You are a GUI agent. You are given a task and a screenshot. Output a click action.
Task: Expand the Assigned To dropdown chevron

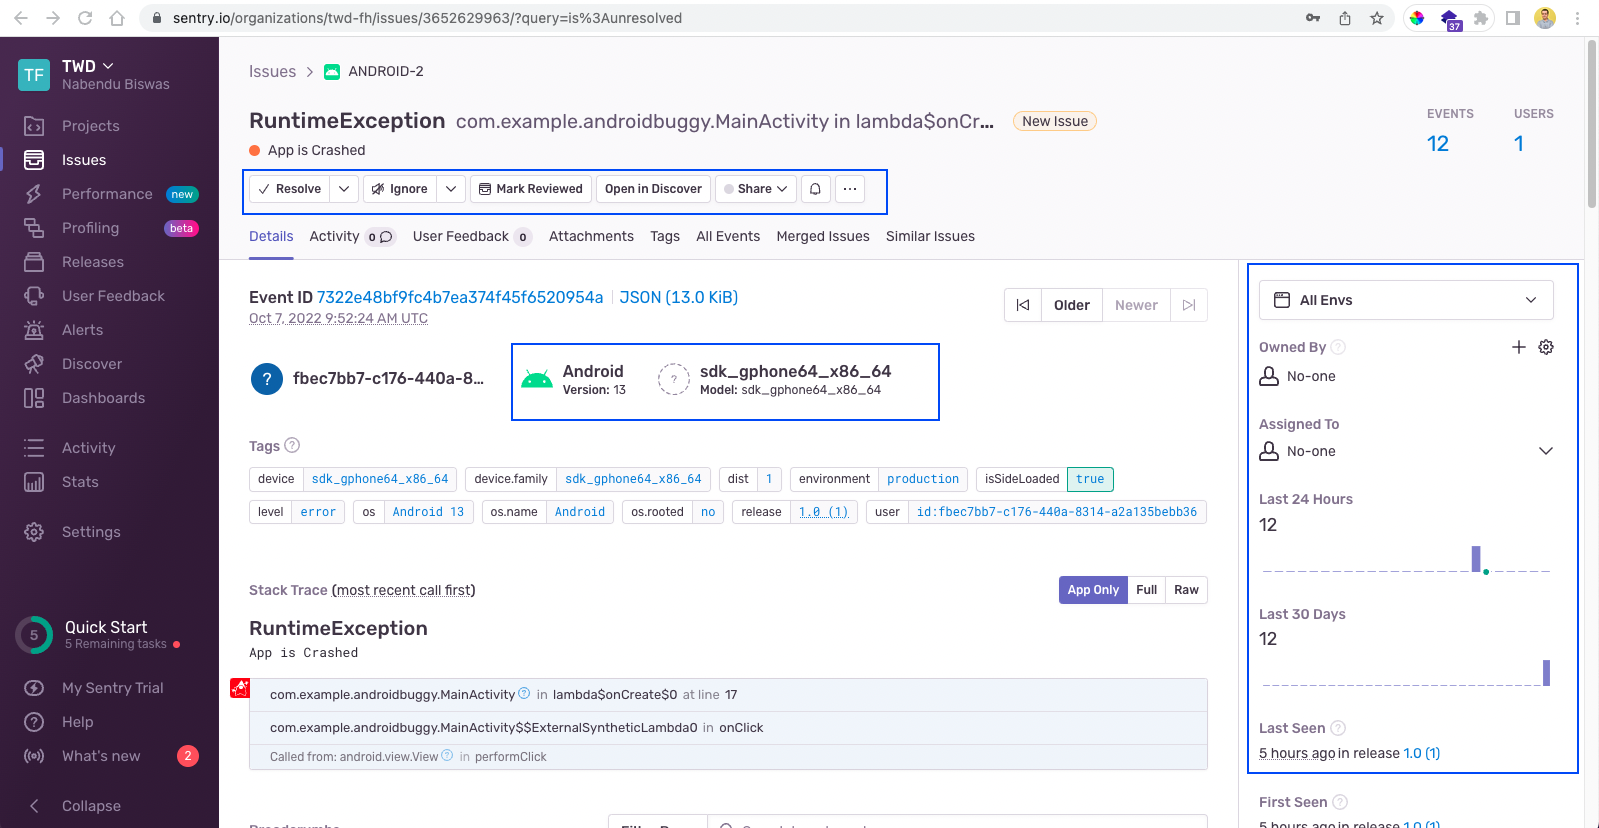click(x=1546, y=451)
